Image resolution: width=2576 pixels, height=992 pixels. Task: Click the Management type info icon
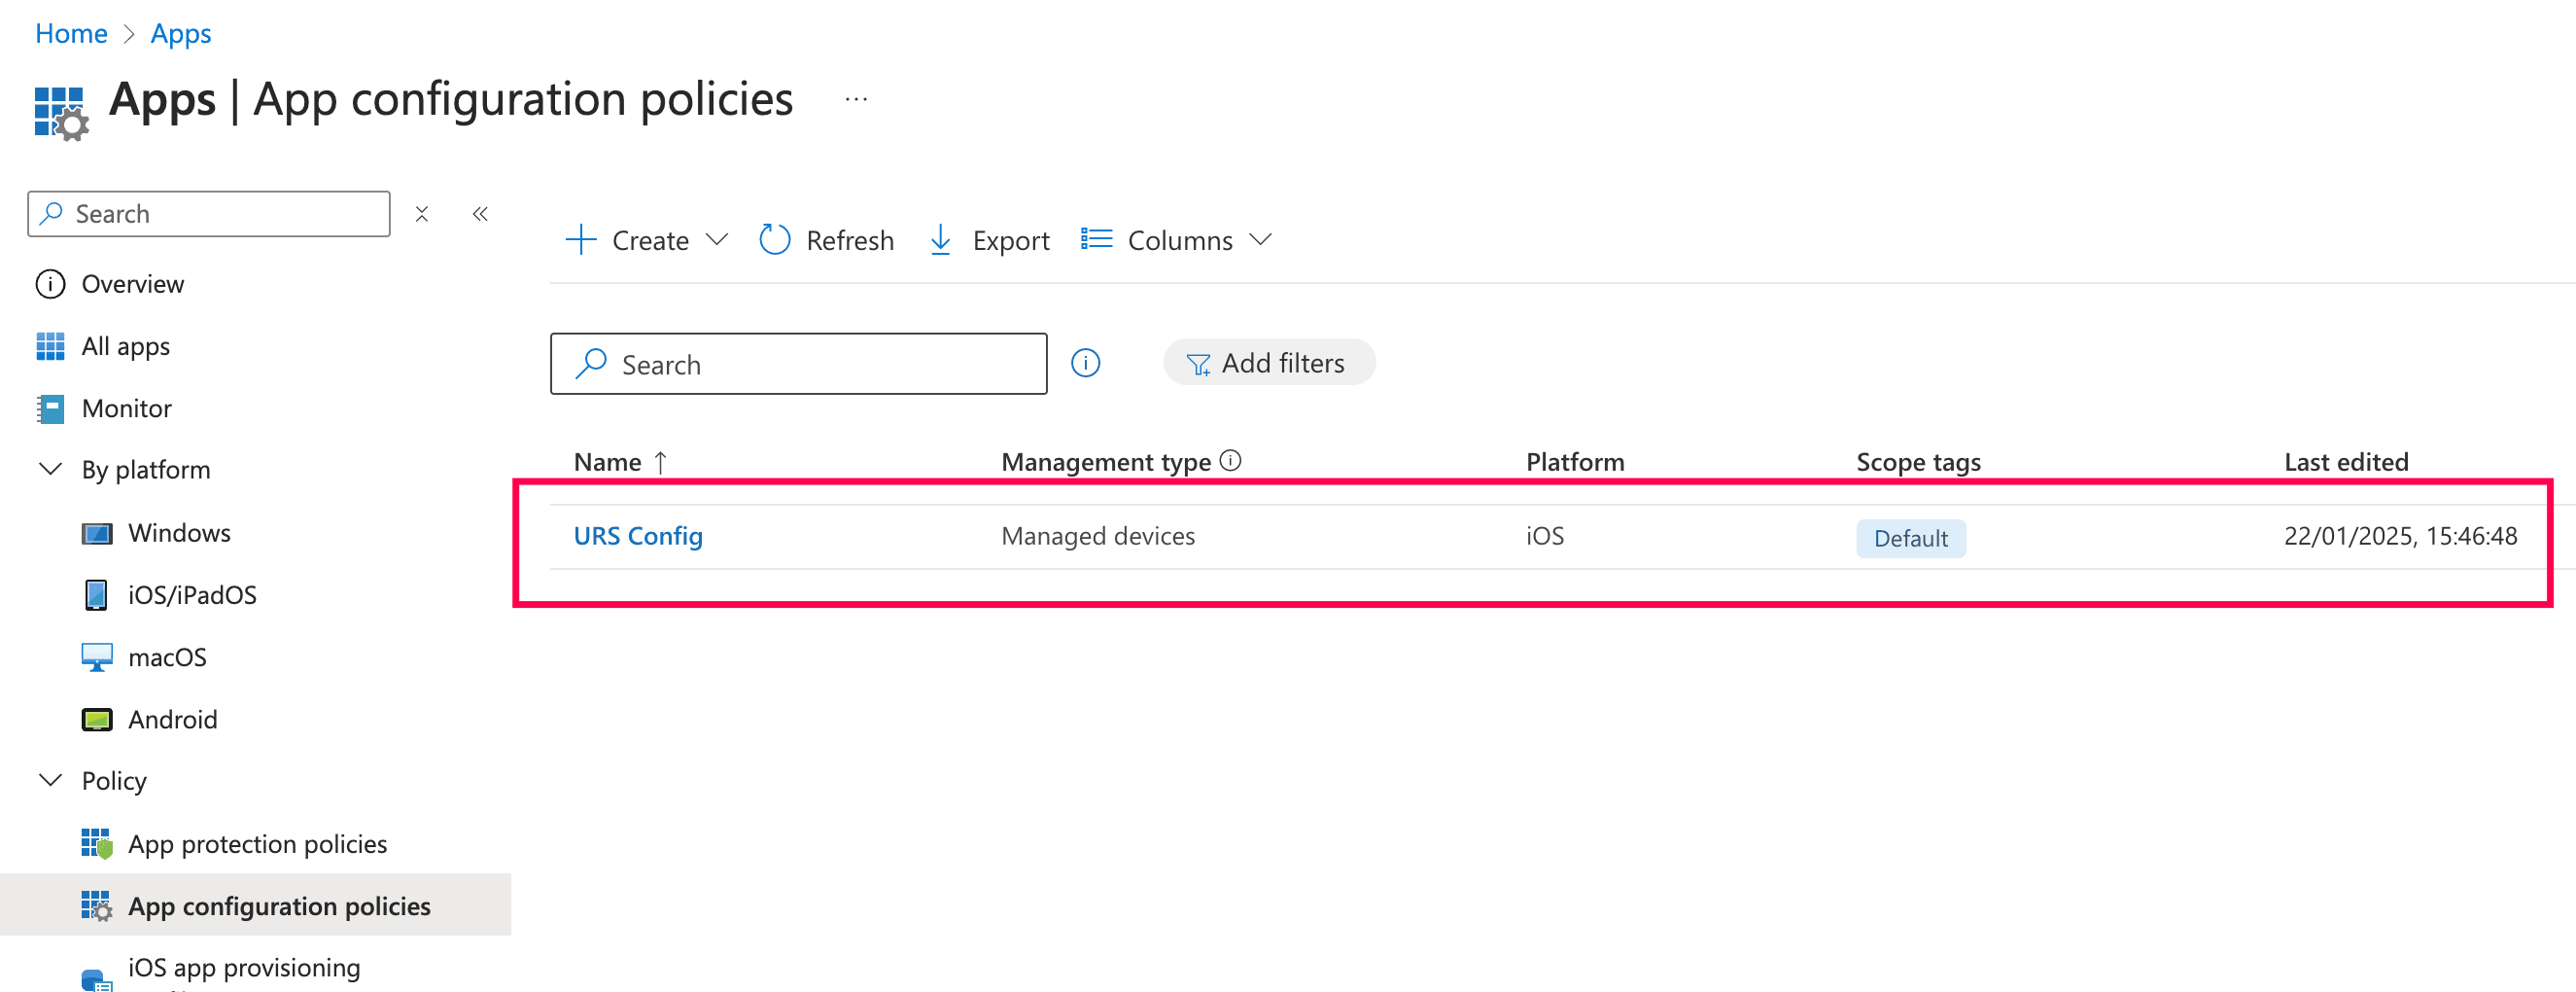[x=1231, y=461]
